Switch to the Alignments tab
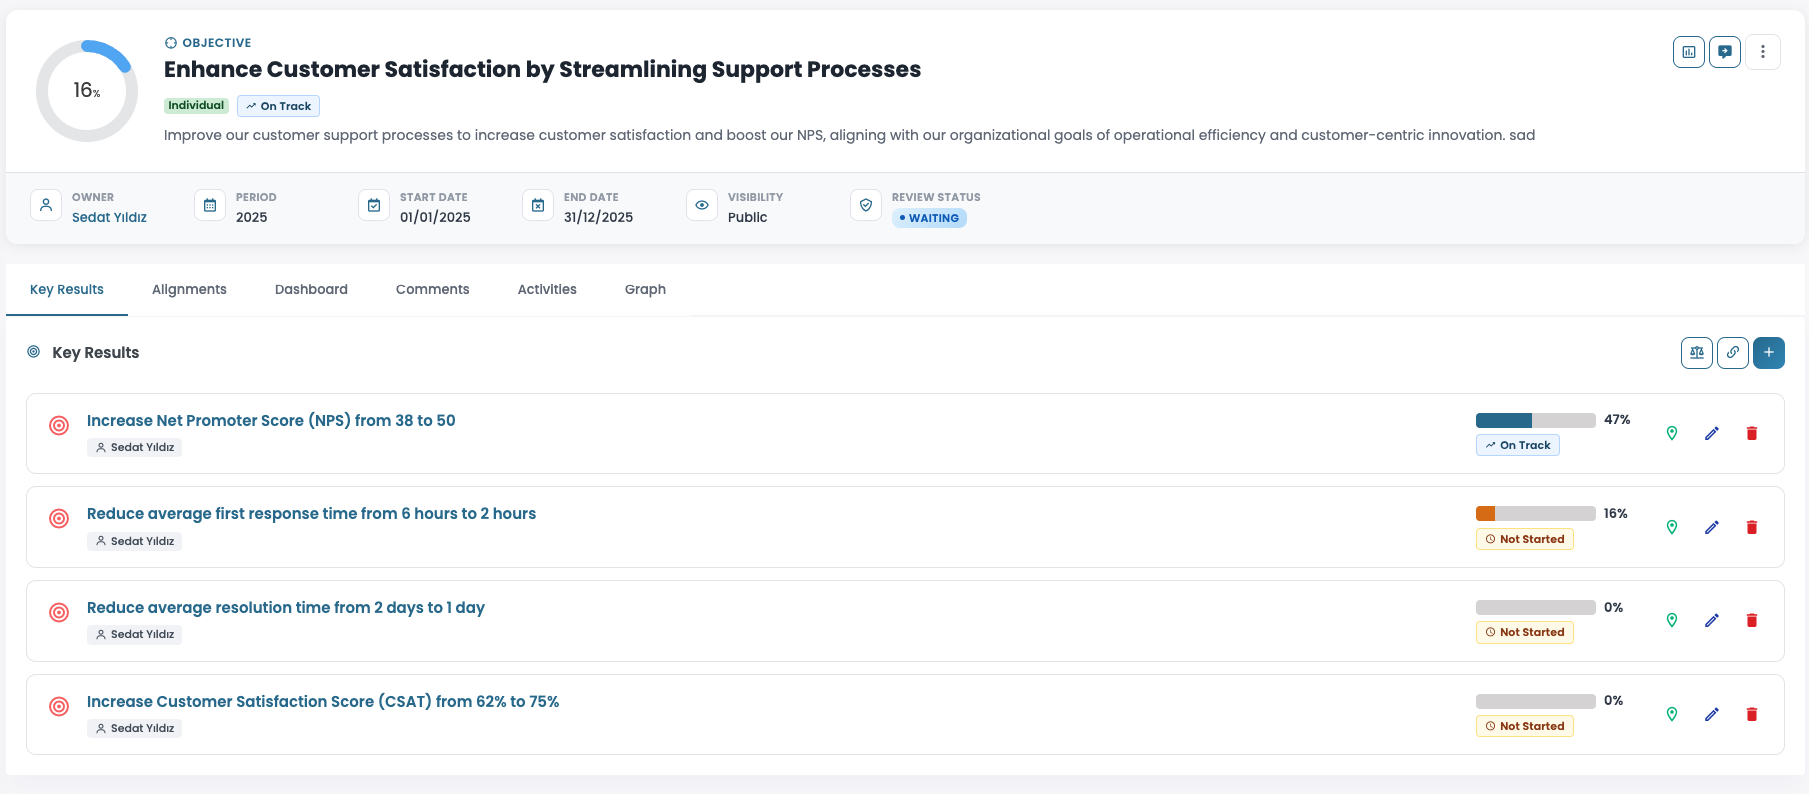The image size is (1809, 794). (189, 290)
